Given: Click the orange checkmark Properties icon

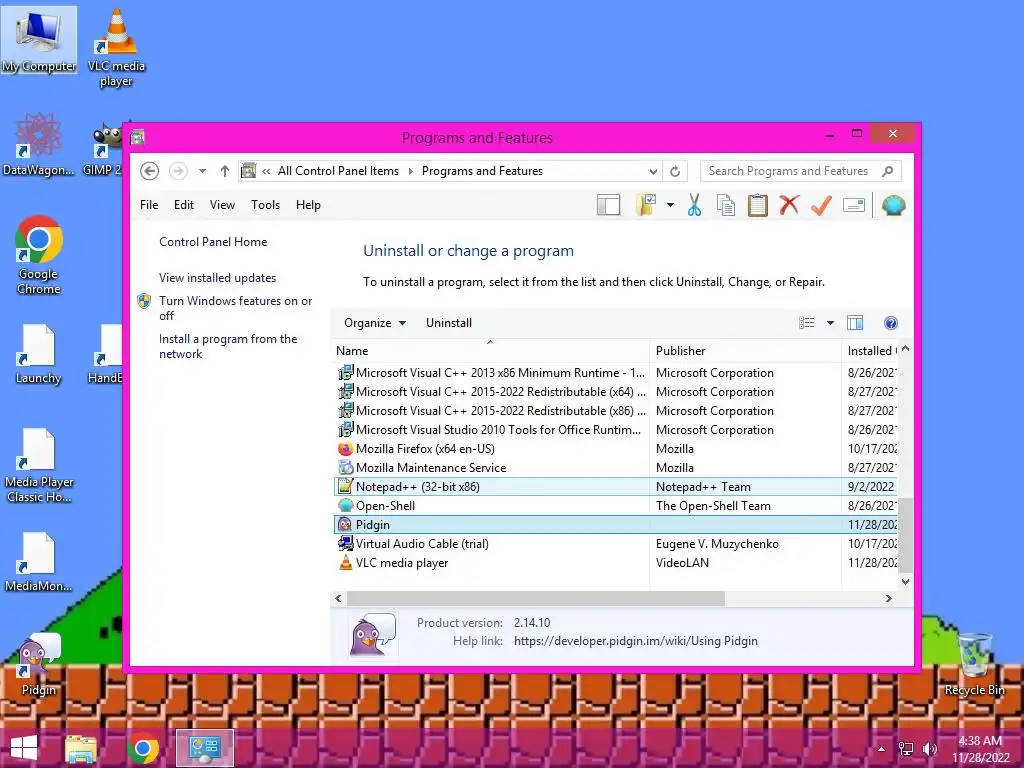Looking at the screenshot, I should click(x=821, y=205).
